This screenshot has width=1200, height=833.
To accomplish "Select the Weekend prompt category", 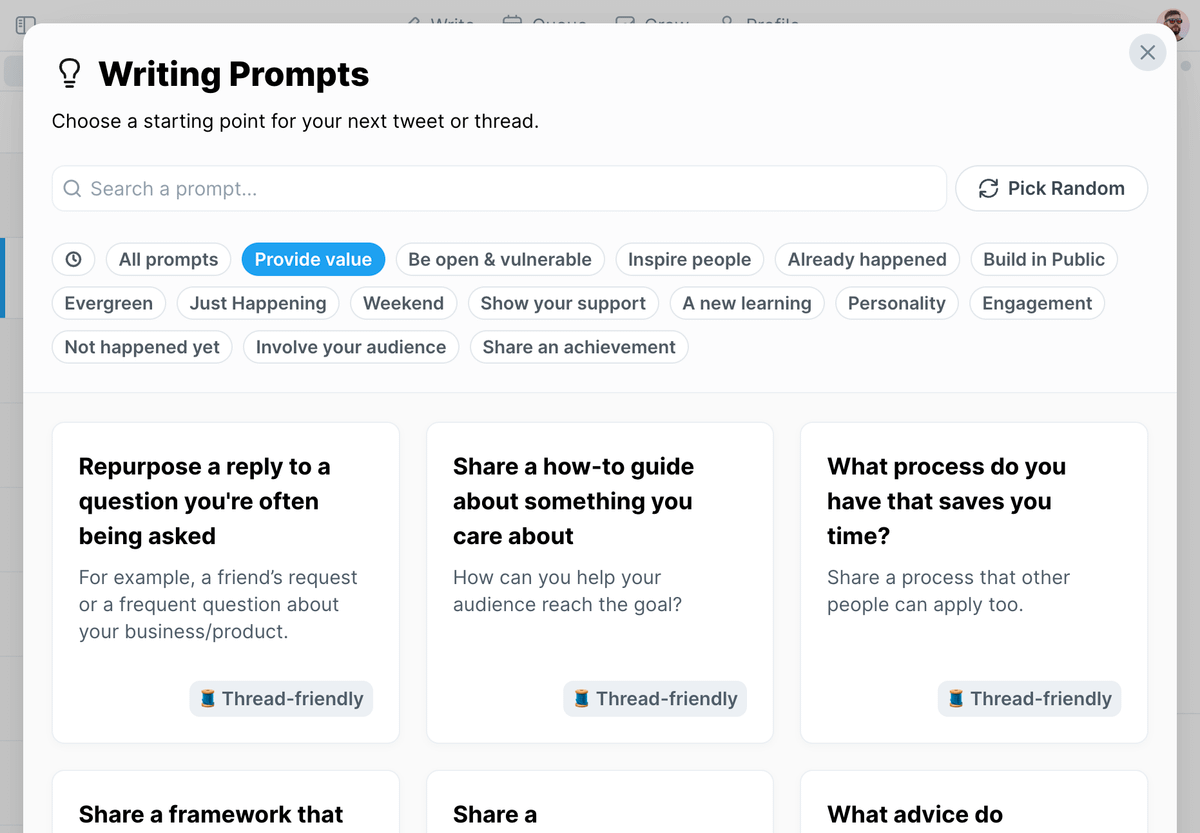I will (404, 303).
